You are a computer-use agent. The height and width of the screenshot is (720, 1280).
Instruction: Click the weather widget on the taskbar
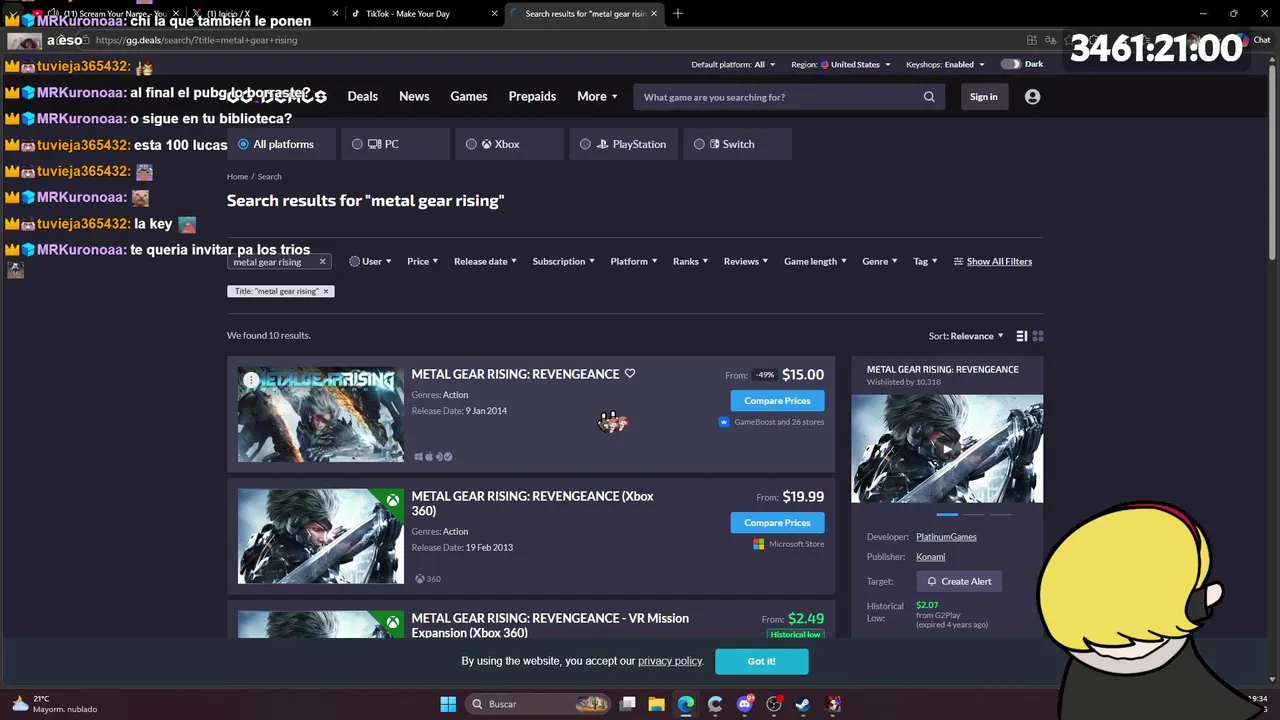[55, 704]
